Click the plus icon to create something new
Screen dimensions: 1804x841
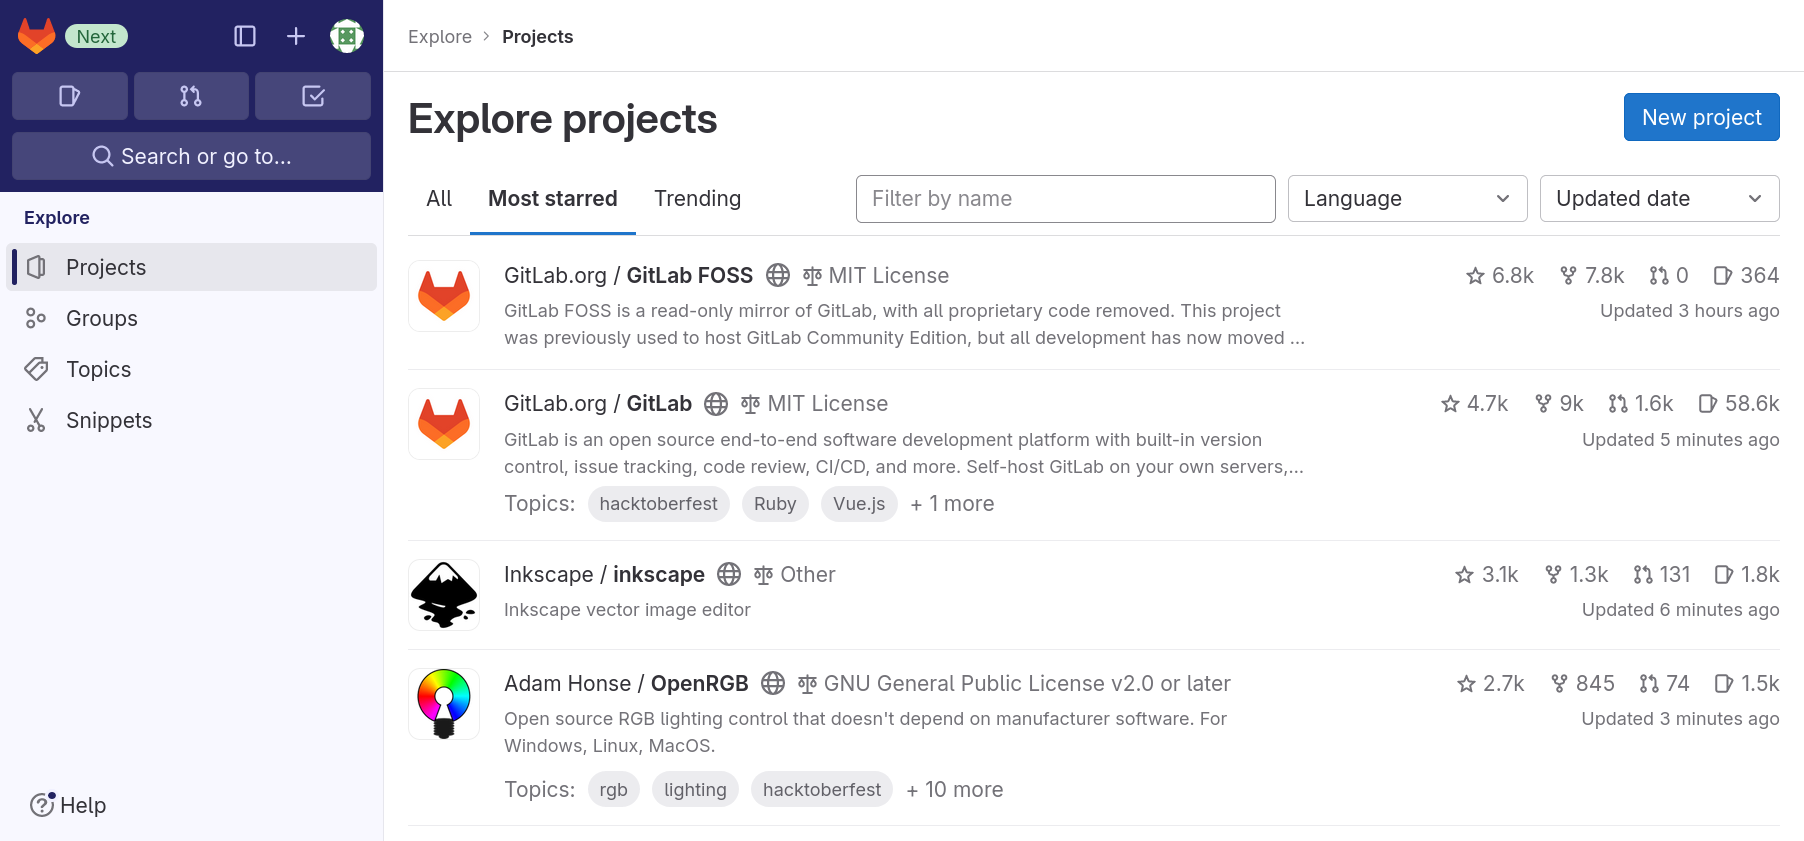click(295, 35)
